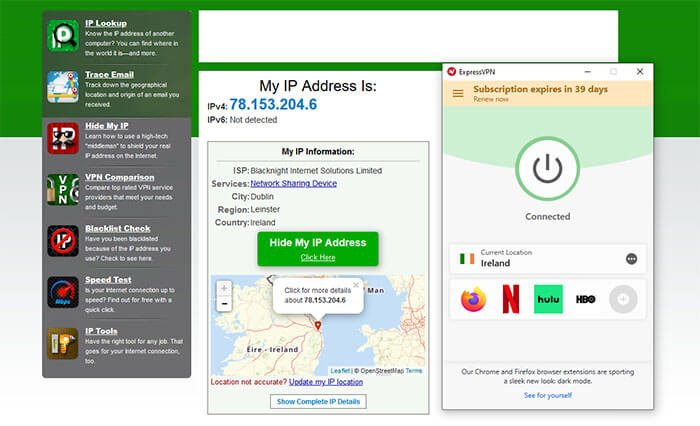Image resolution: width=700 pixels, height=426 pixels.
Task: Open the IP Lookup link
Action: tap(106, 23)
